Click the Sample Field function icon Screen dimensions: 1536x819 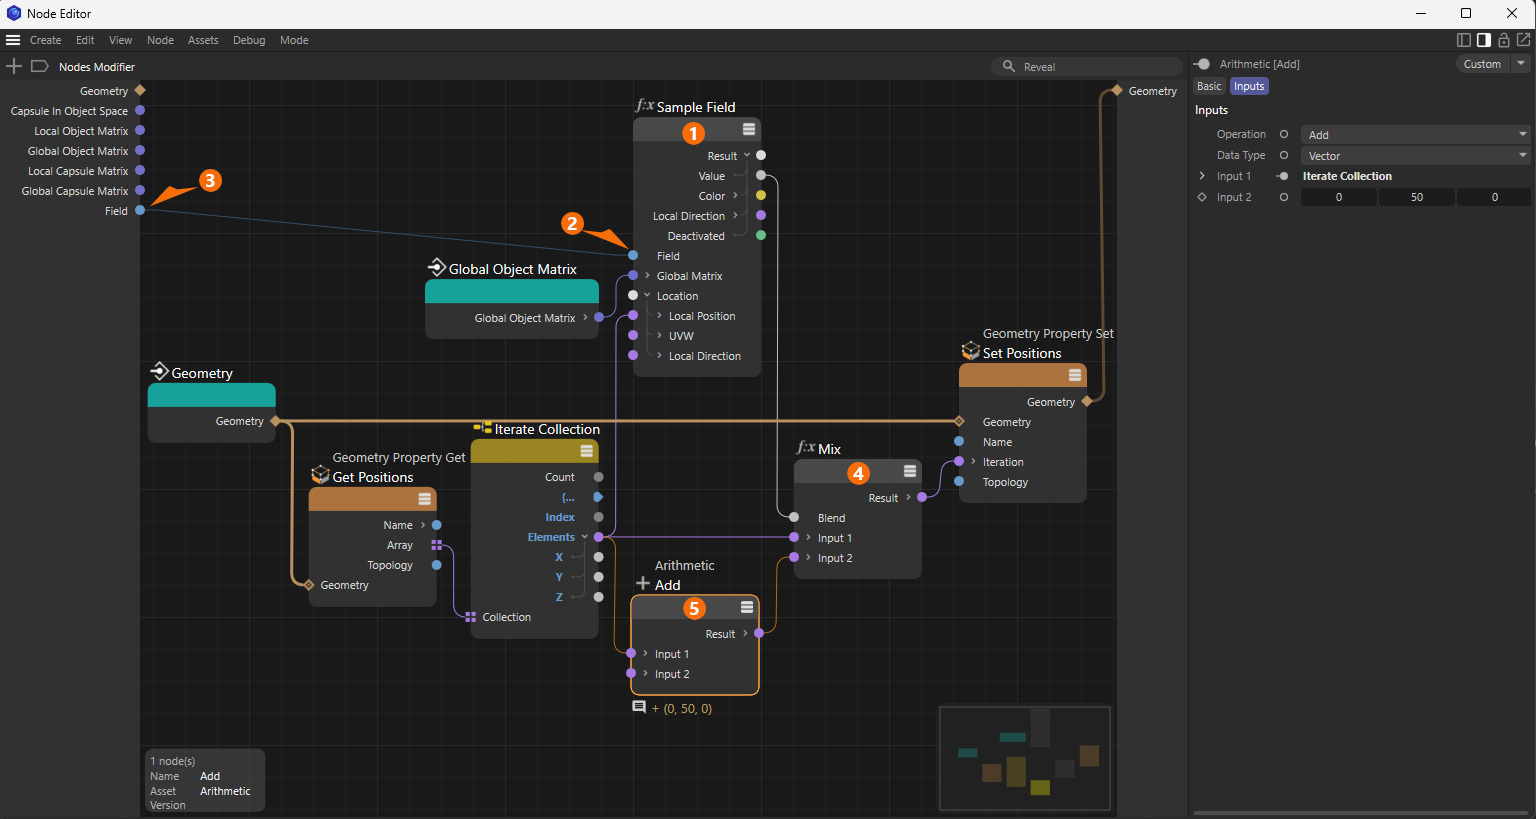[x=644, y=106]
